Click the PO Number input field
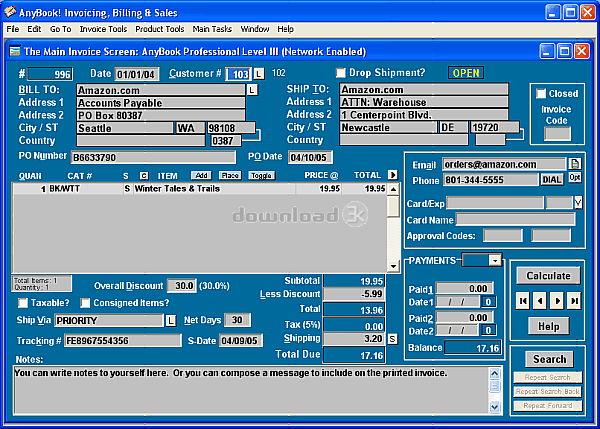 coord(156,157)
